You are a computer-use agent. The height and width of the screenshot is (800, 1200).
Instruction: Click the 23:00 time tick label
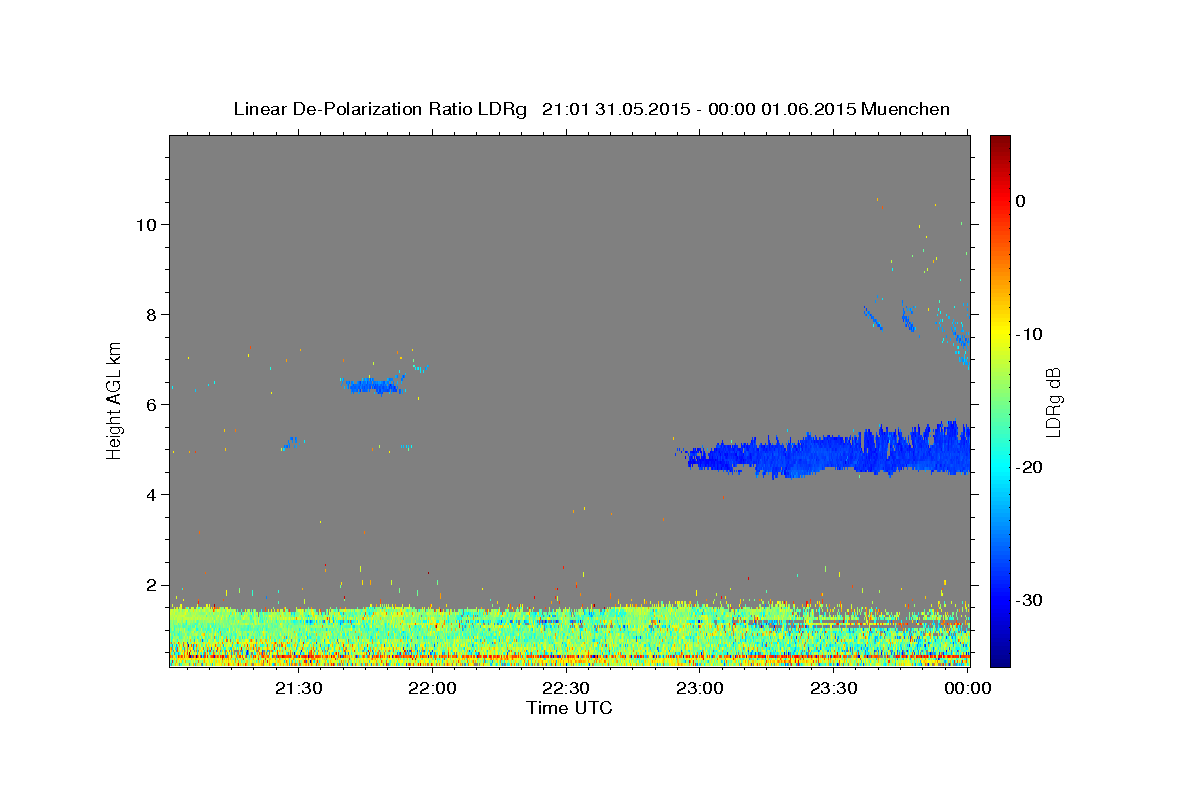(700, 688)
